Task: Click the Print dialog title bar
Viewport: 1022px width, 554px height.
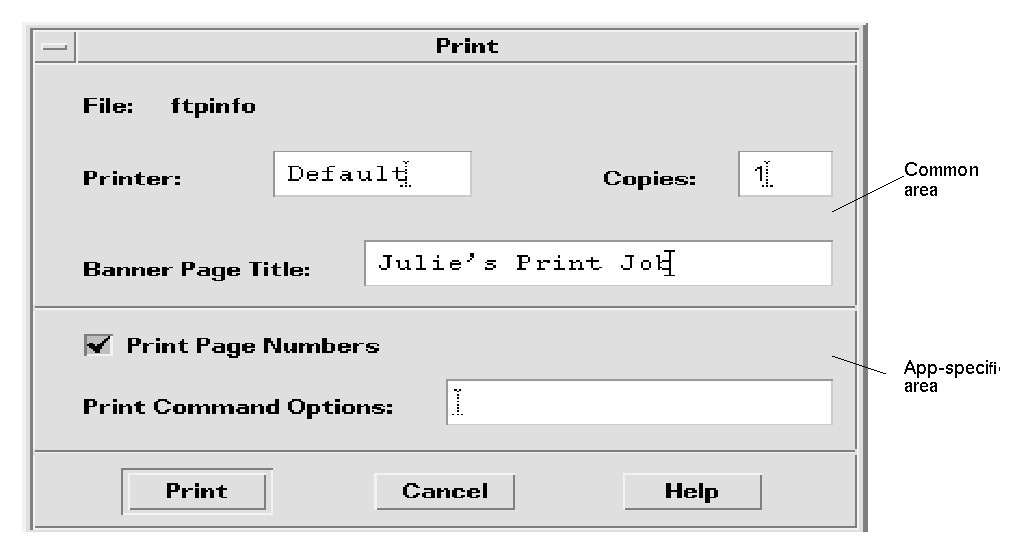Action: [x=466, y=47]
